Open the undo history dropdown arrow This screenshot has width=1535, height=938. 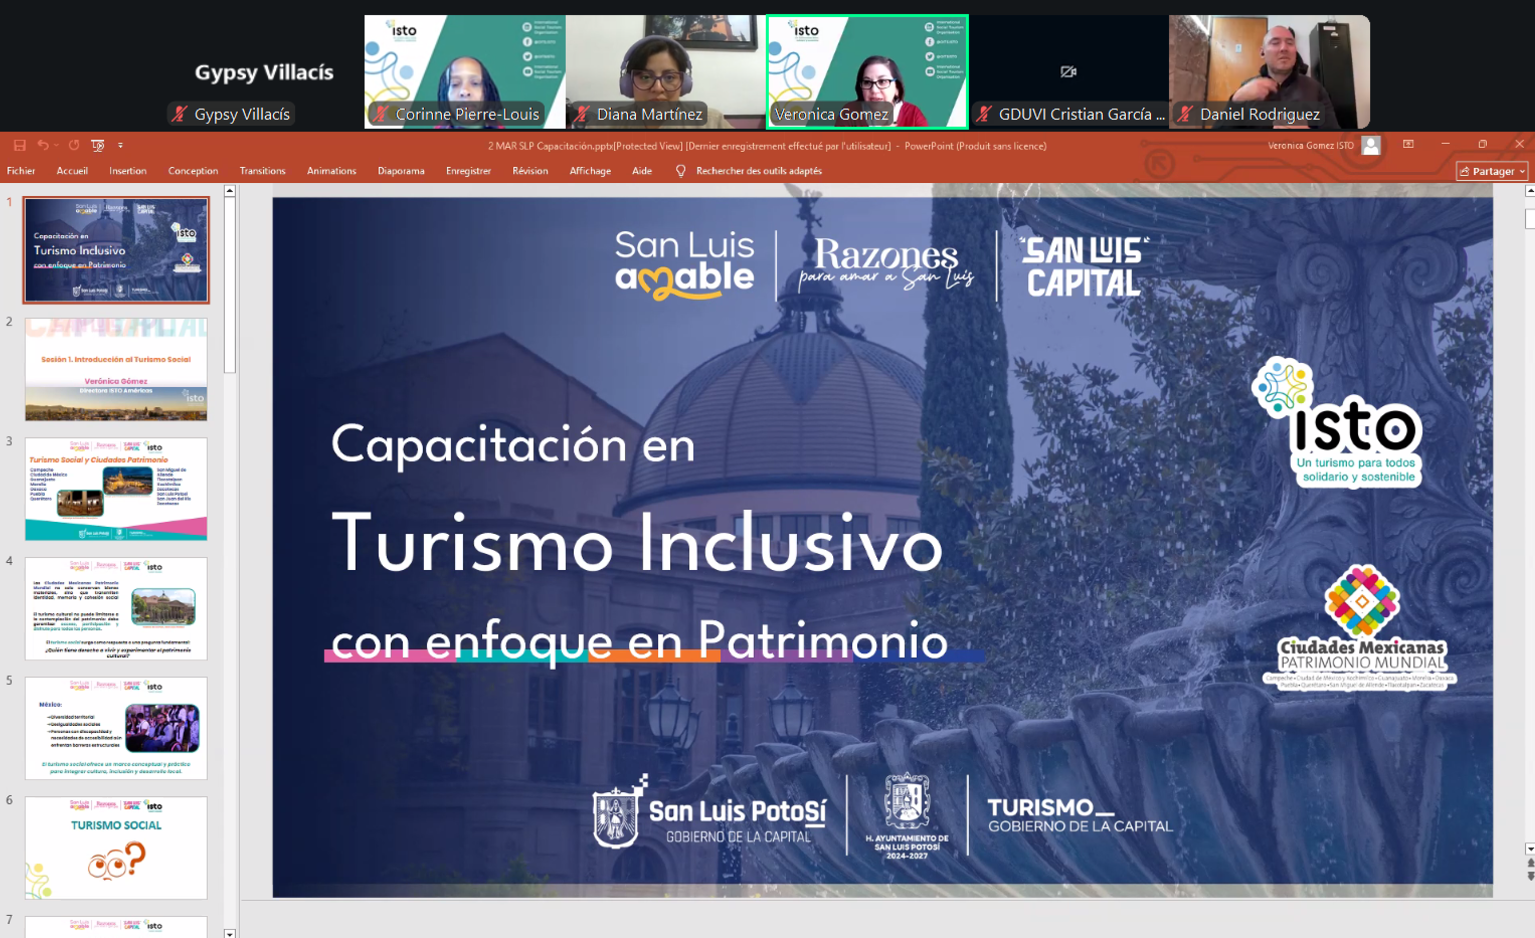56,146
